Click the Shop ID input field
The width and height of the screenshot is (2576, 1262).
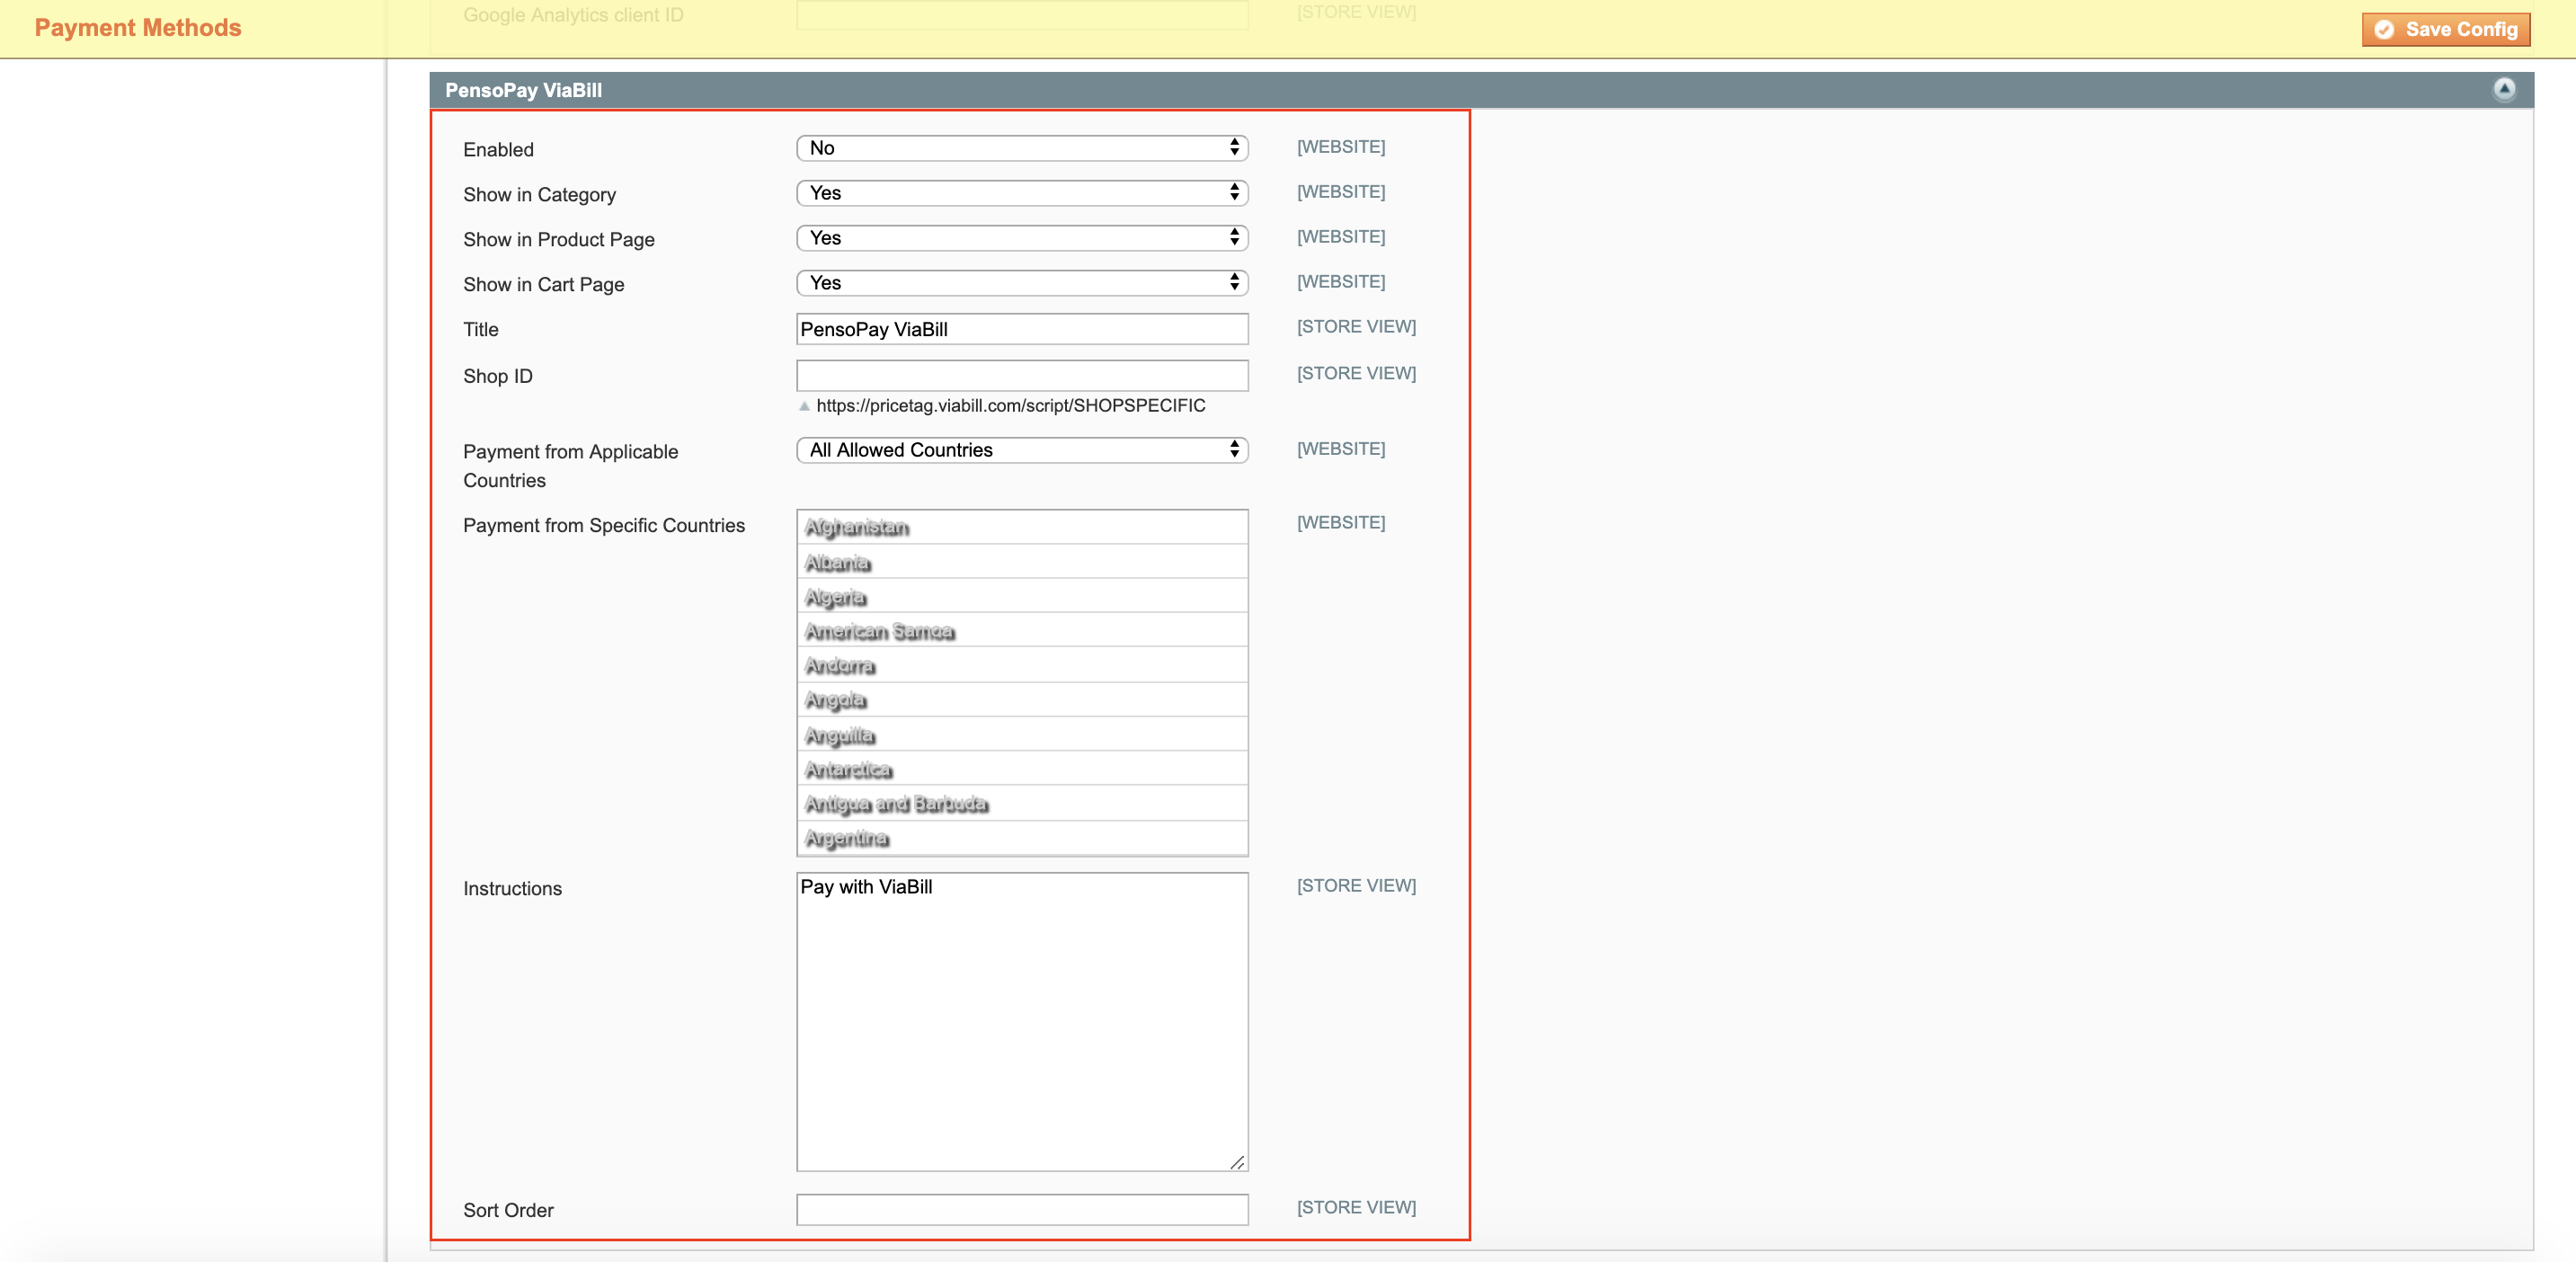pyautogui.click(x=1020, y=375)
